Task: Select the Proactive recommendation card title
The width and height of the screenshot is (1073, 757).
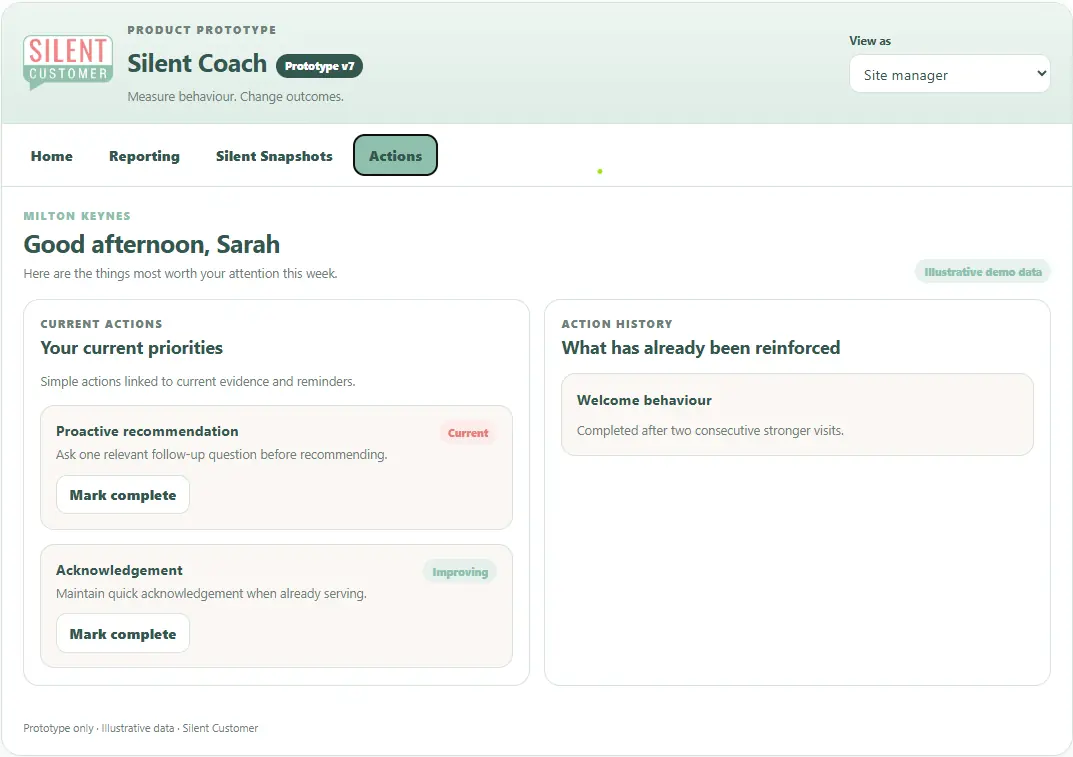Action: (147, 431)
